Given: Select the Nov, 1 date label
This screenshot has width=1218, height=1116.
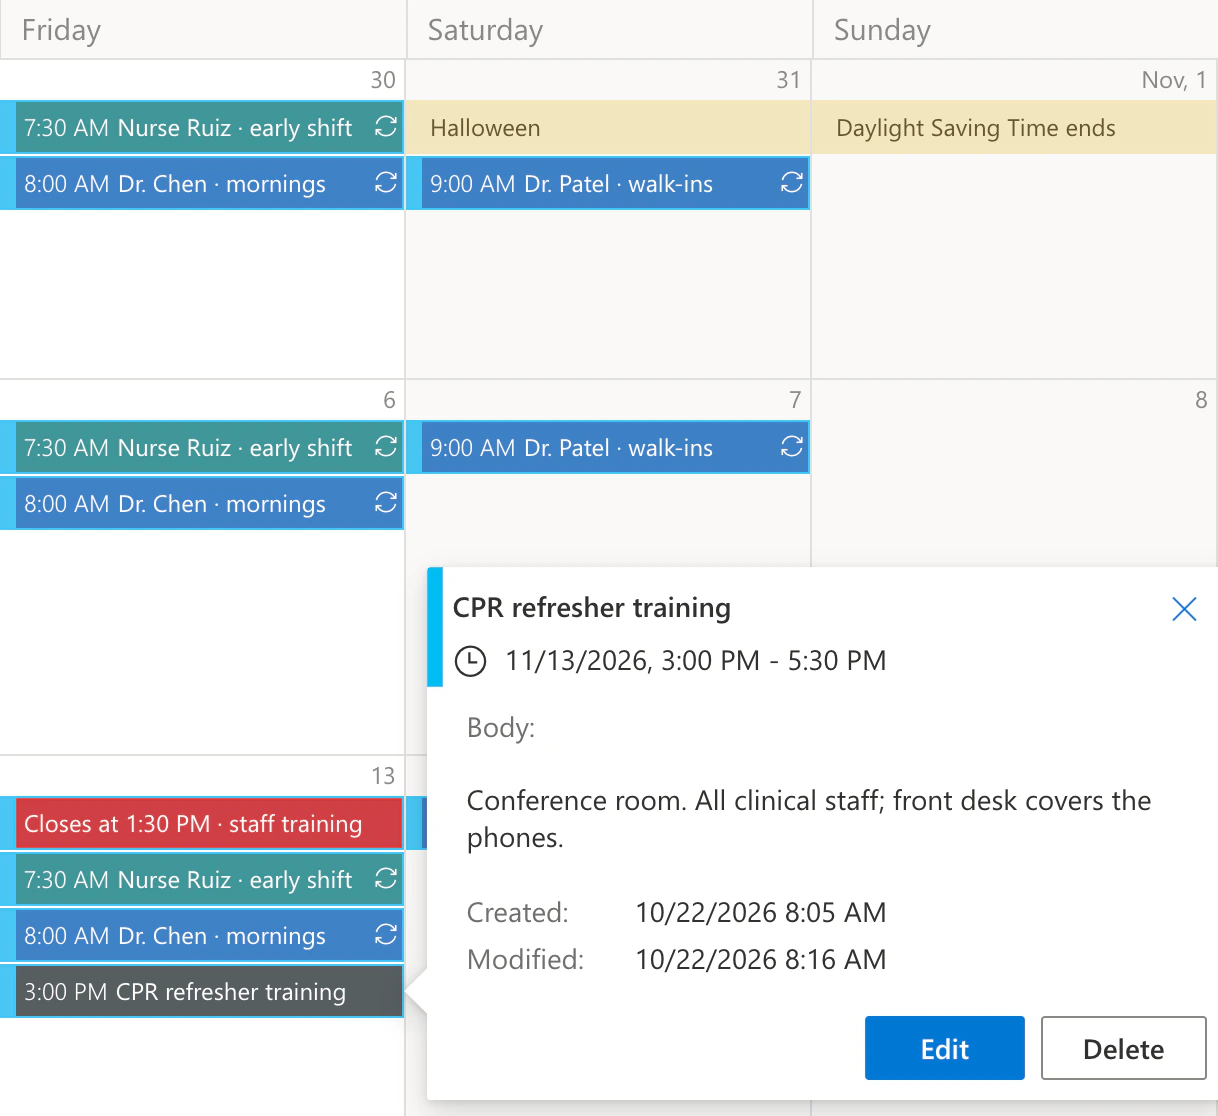Looking at the screenshot, I should click(x=1174, y=80).
